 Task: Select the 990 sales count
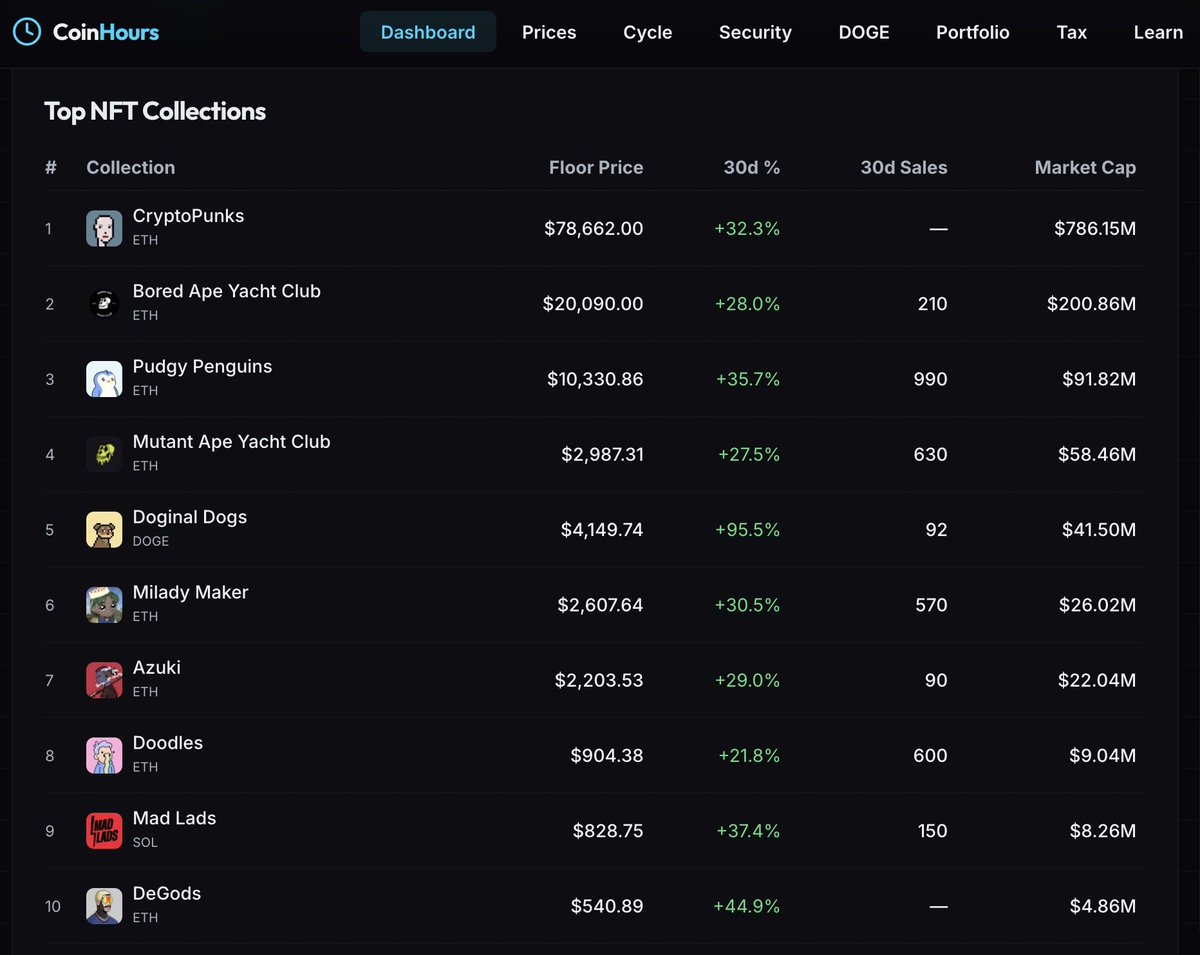pyautogui.click(x=930, y=379)
